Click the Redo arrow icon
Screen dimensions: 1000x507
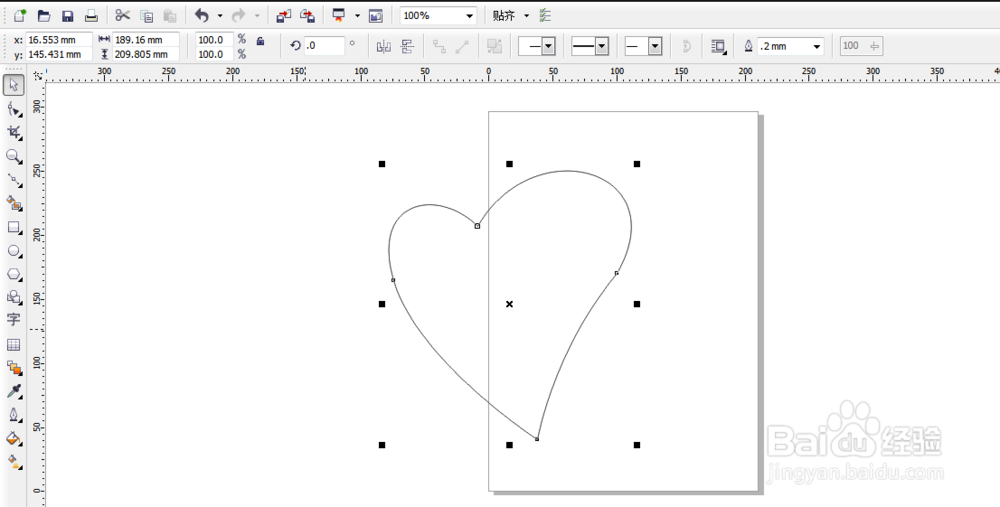tap(239, 15)
